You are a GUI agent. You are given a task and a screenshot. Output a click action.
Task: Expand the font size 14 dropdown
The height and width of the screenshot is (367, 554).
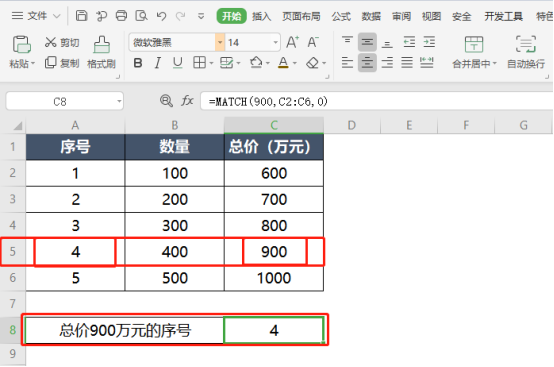pyautogui.click(x=276, y=42)
